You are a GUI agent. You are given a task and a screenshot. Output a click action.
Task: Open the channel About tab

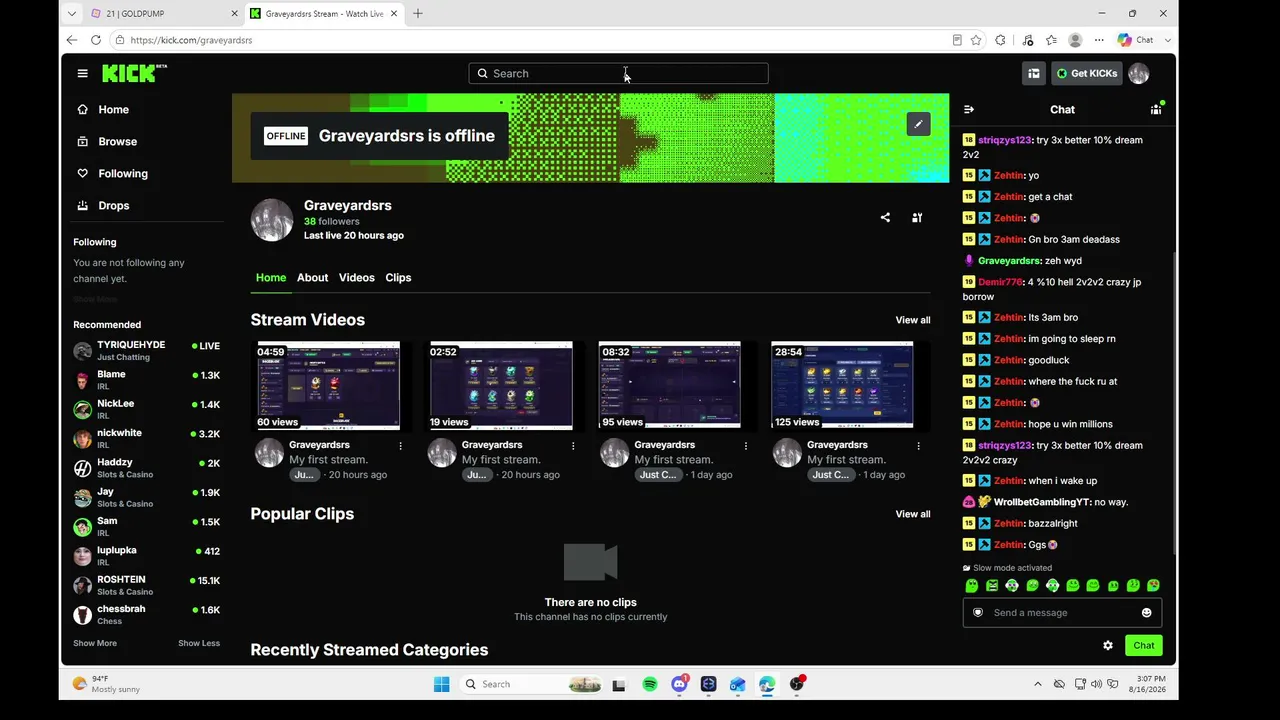click(x=312, y=277)
